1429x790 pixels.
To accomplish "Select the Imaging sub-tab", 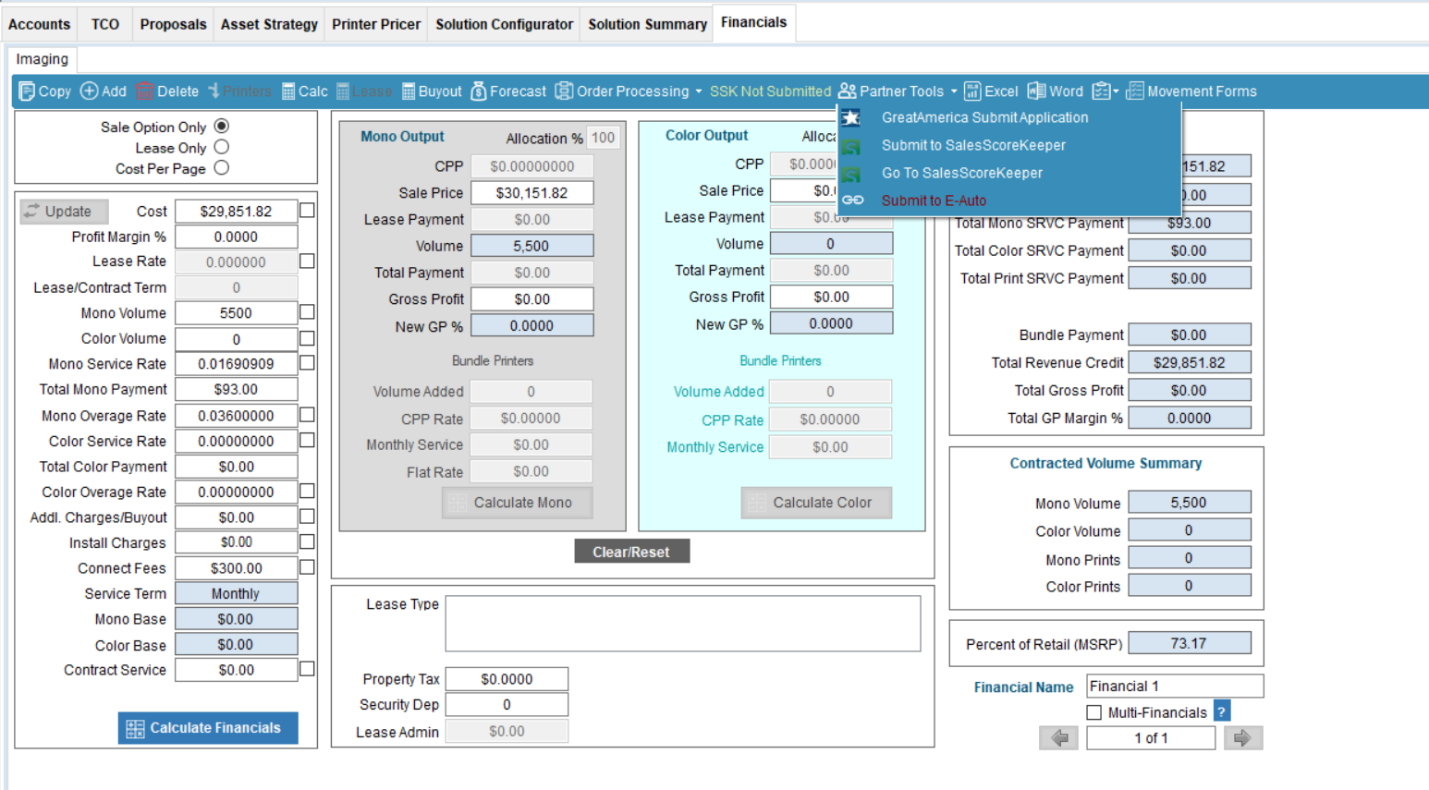I will pos(42,59).
